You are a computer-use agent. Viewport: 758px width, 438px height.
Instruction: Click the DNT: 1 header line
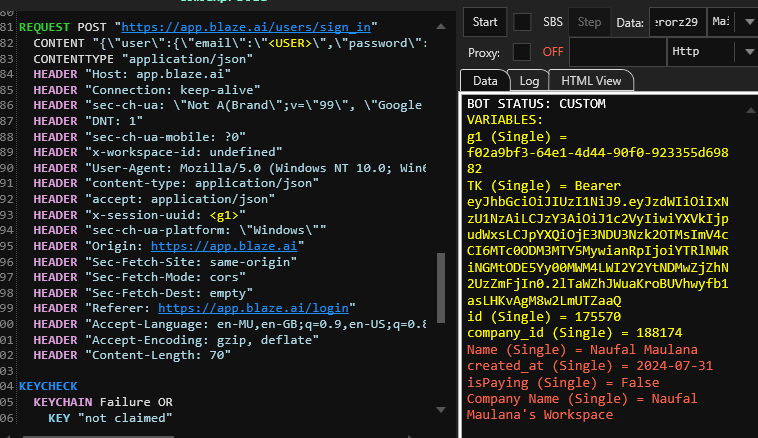(88, 121)
